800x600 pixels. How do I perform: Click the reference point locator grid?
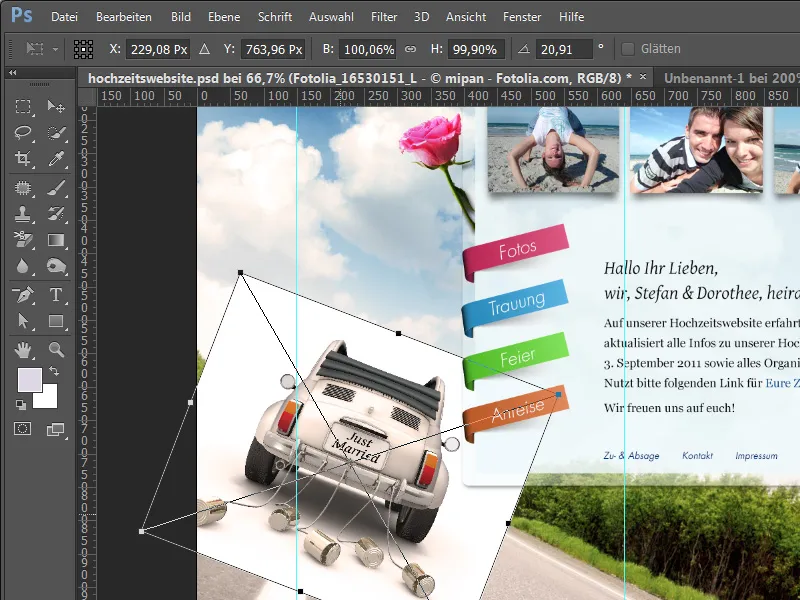pos(83,49)
